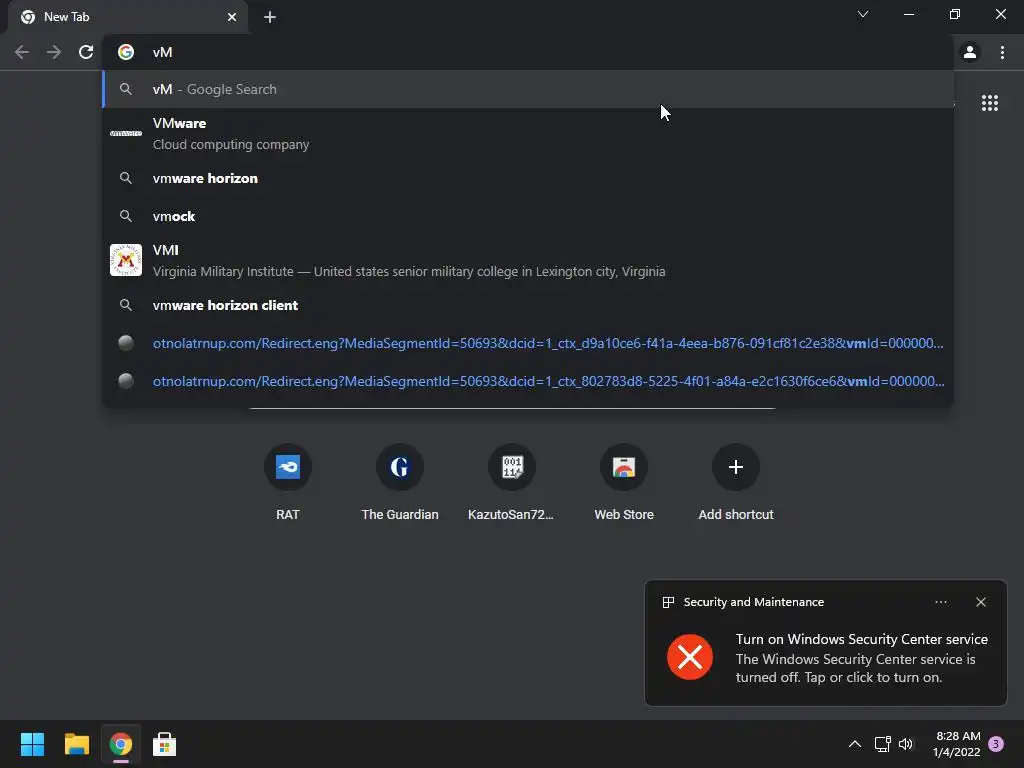Pick the 'vmware horizon' search suggestion

528,178
